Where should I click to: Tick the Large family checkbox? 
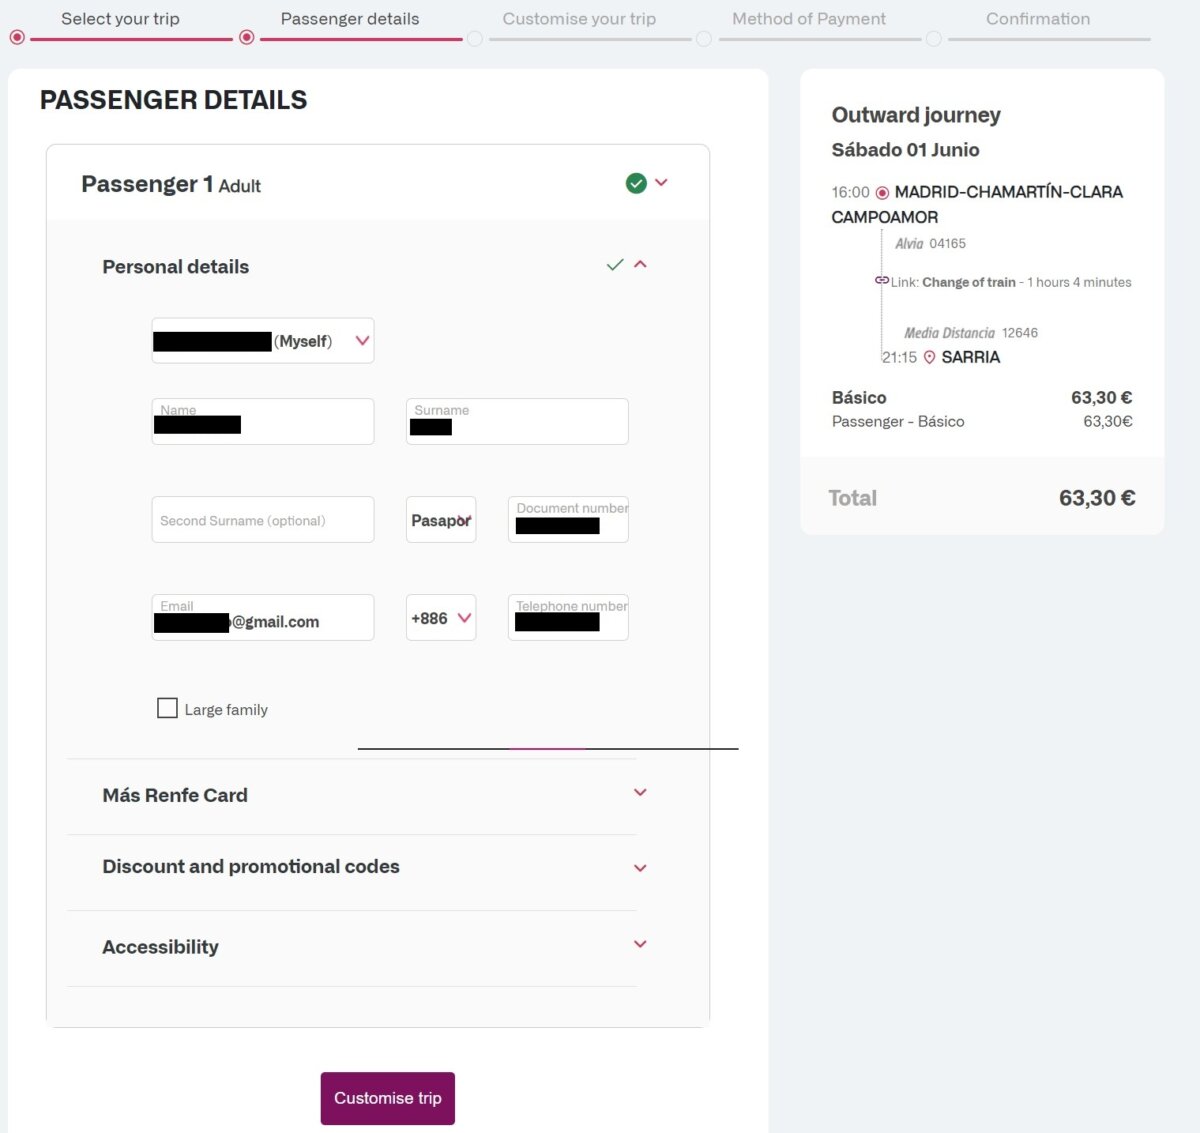[167, 708]
